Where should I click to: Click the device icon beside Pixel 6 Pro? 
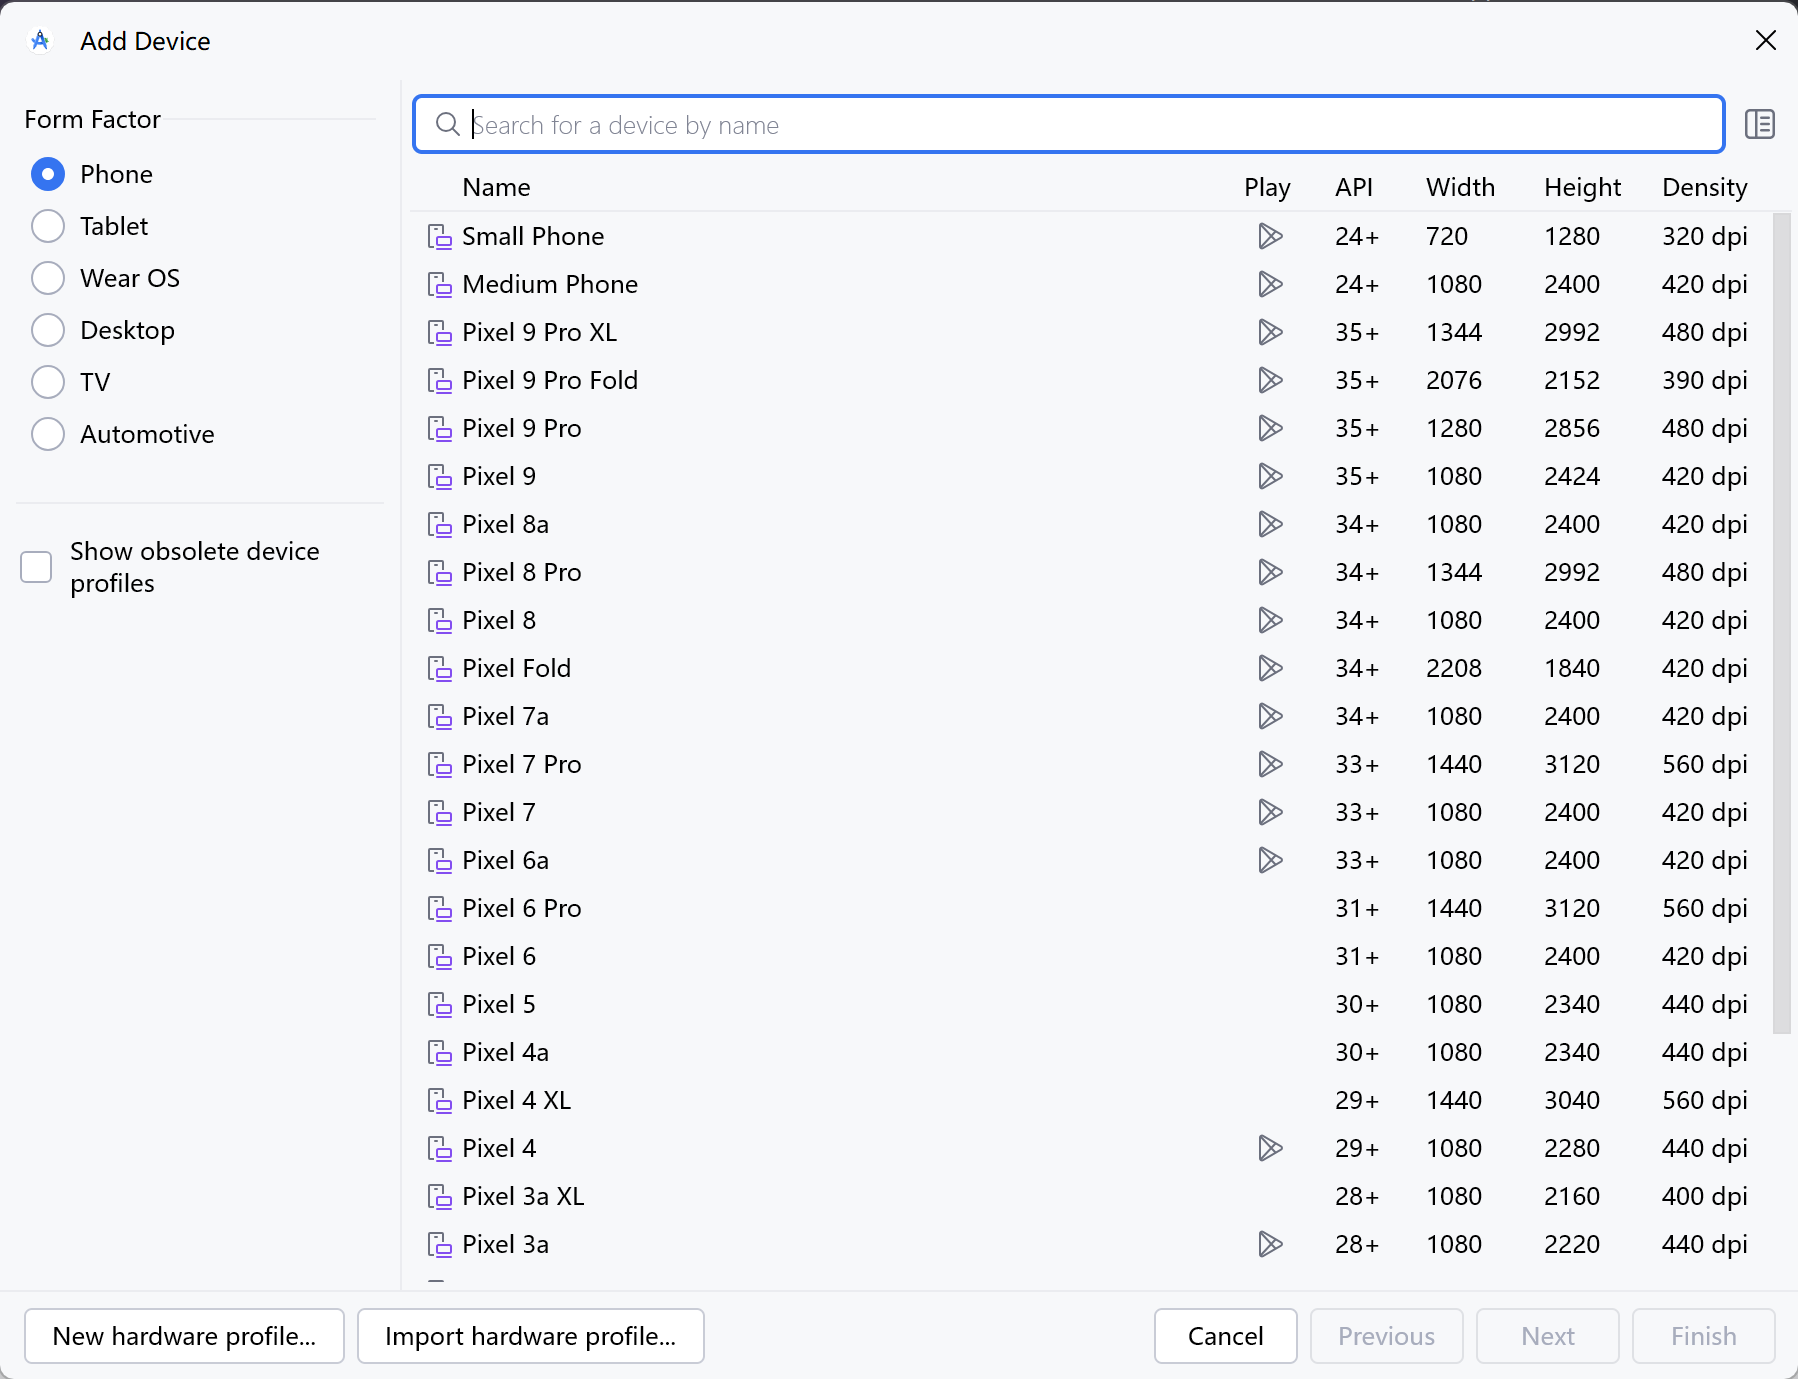click(x=440, y=909)
